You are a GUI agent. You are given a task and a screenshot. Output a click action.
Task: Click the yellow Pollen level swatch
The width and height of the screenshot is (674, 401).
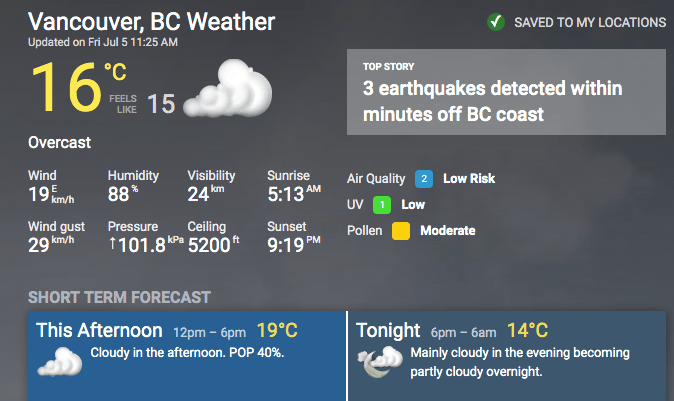401,231
